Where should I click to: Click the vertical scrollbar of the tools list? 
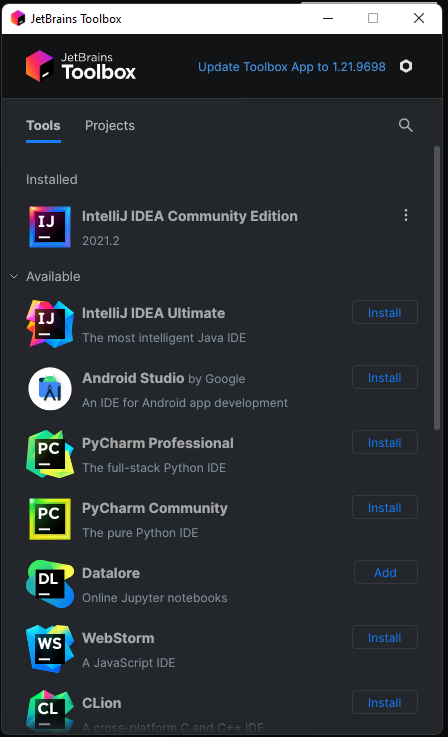(437, 288)
